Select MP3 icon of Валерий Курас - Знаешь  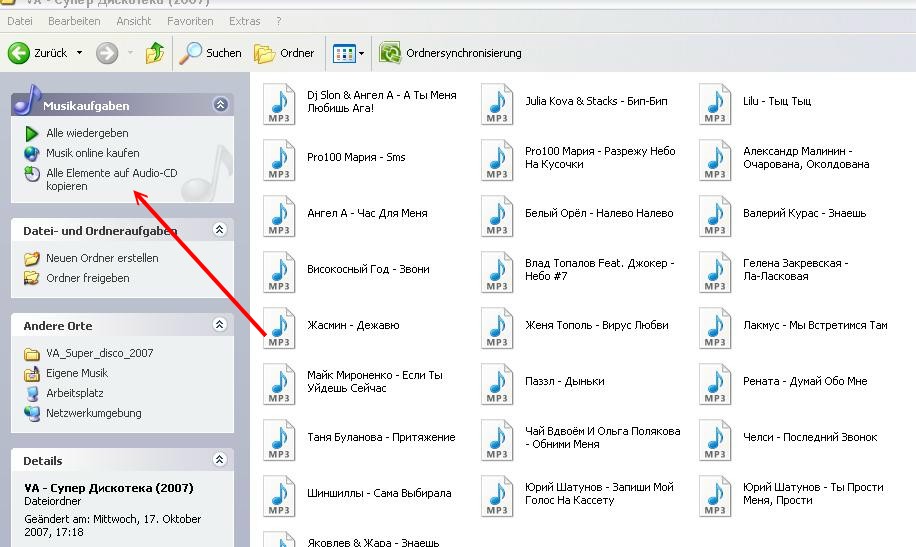(x=714, y=216)
